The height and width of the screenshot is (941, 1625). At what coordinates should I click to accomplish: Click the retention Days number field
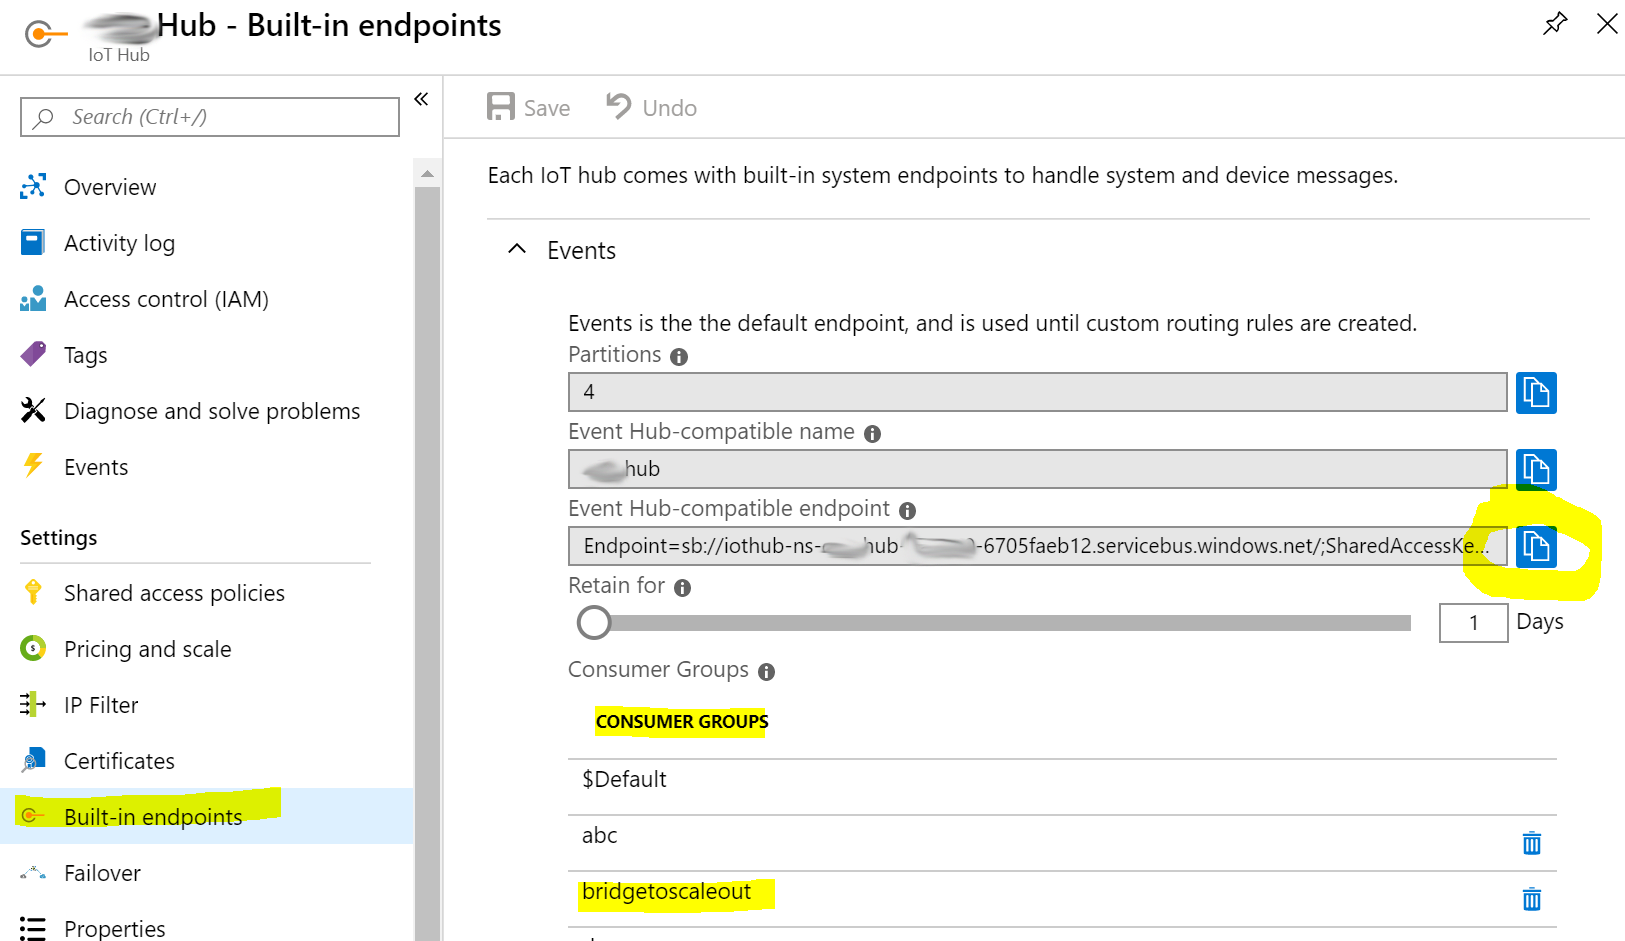[1473, 623]
